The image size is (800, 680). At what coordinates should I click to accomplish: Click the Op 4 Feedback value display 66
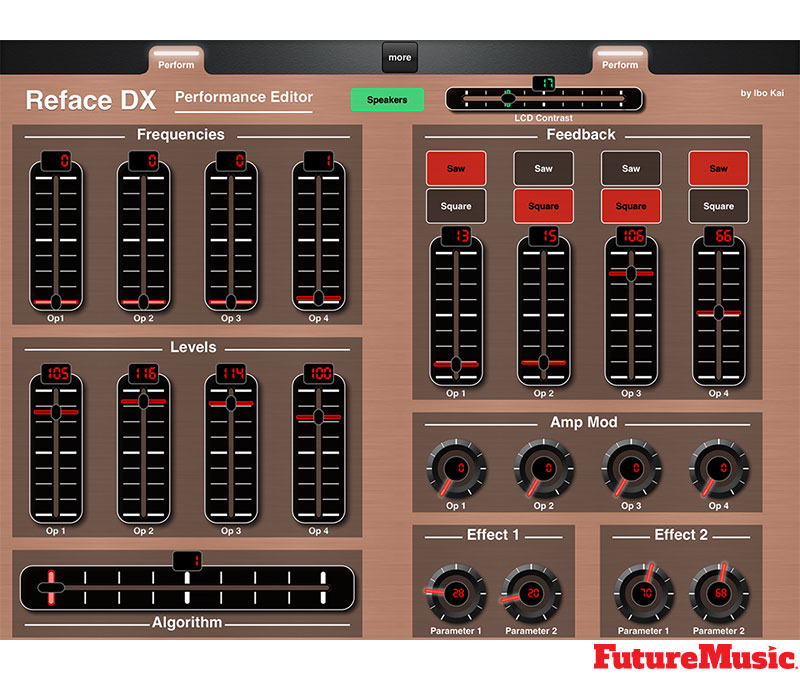click(718, 236)
